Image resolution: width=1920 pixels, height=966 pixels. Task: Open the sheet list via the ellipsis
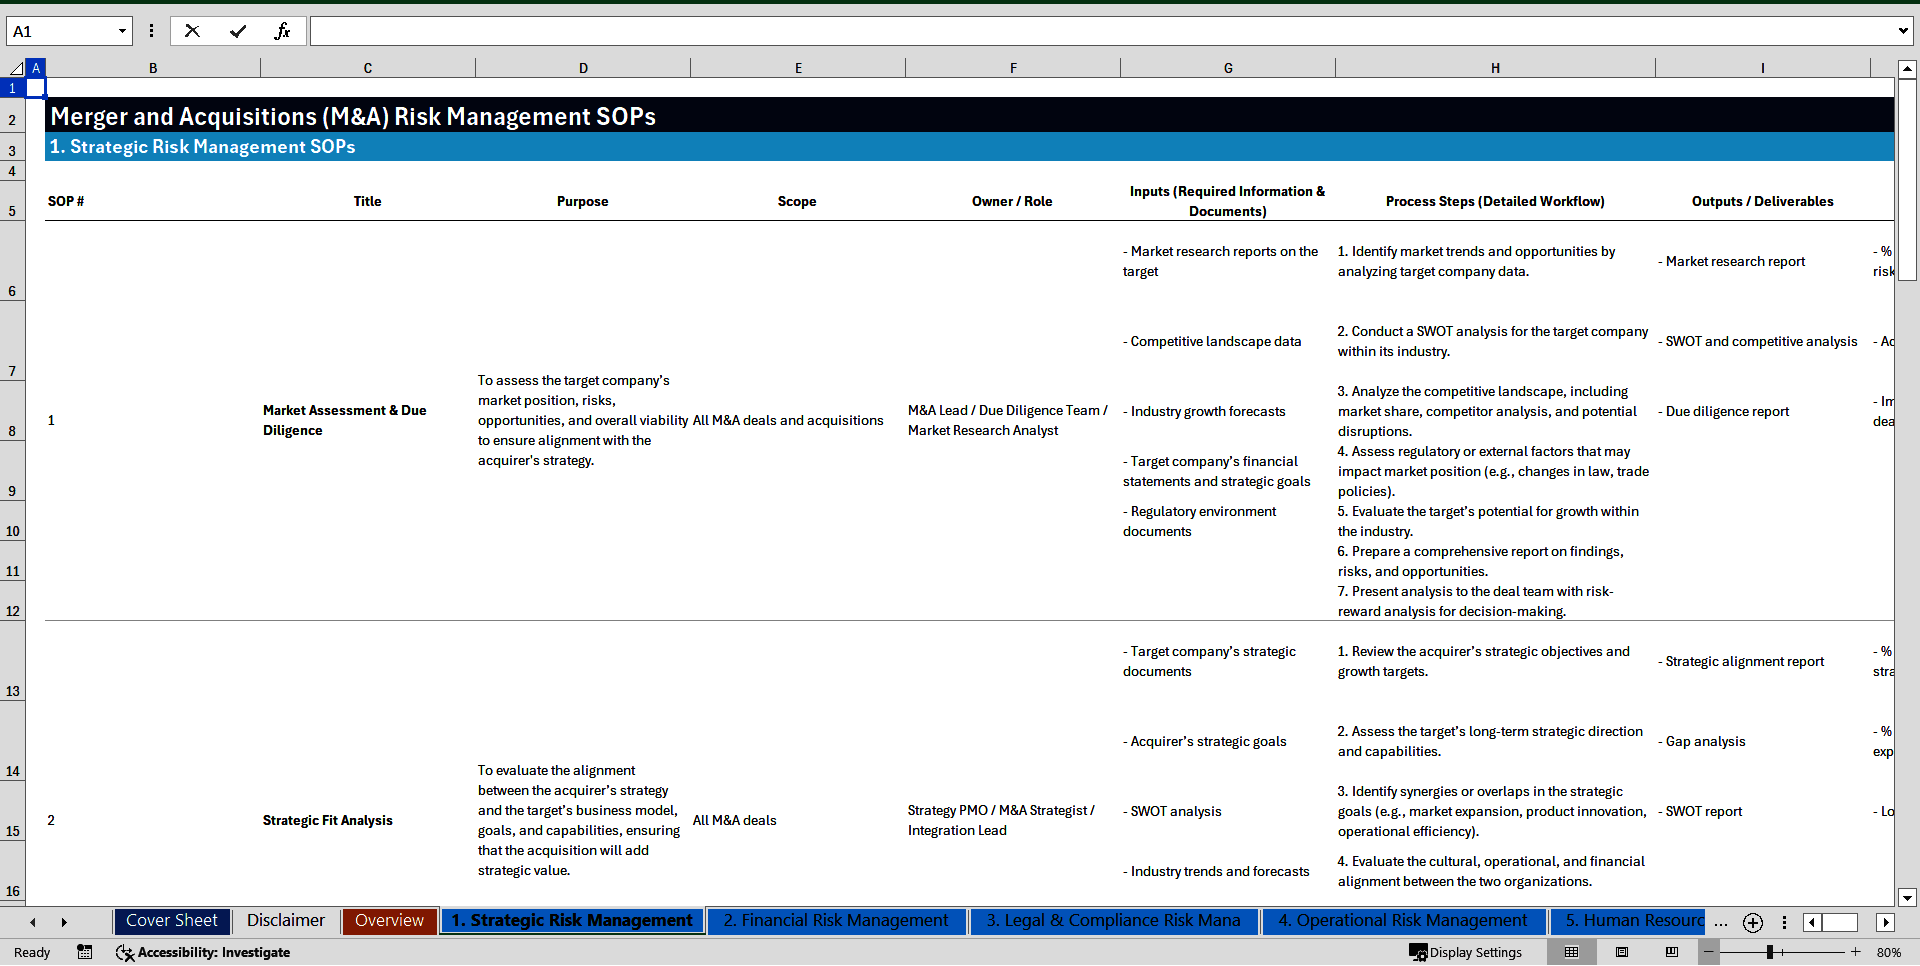click(x=1721, y=922)
